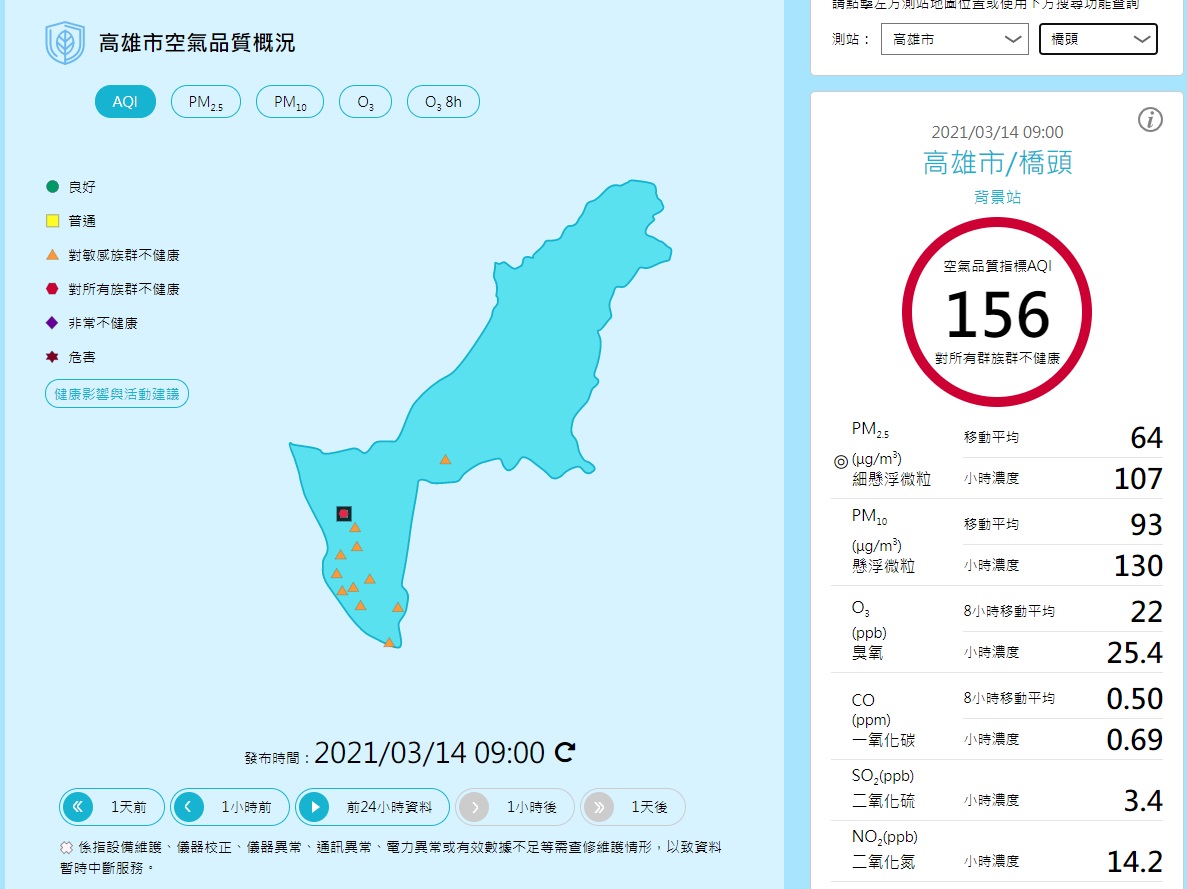Click the maintenance note icon in footnote
The height and width of the screenshot is (889, 1187).
coord(67,847)
